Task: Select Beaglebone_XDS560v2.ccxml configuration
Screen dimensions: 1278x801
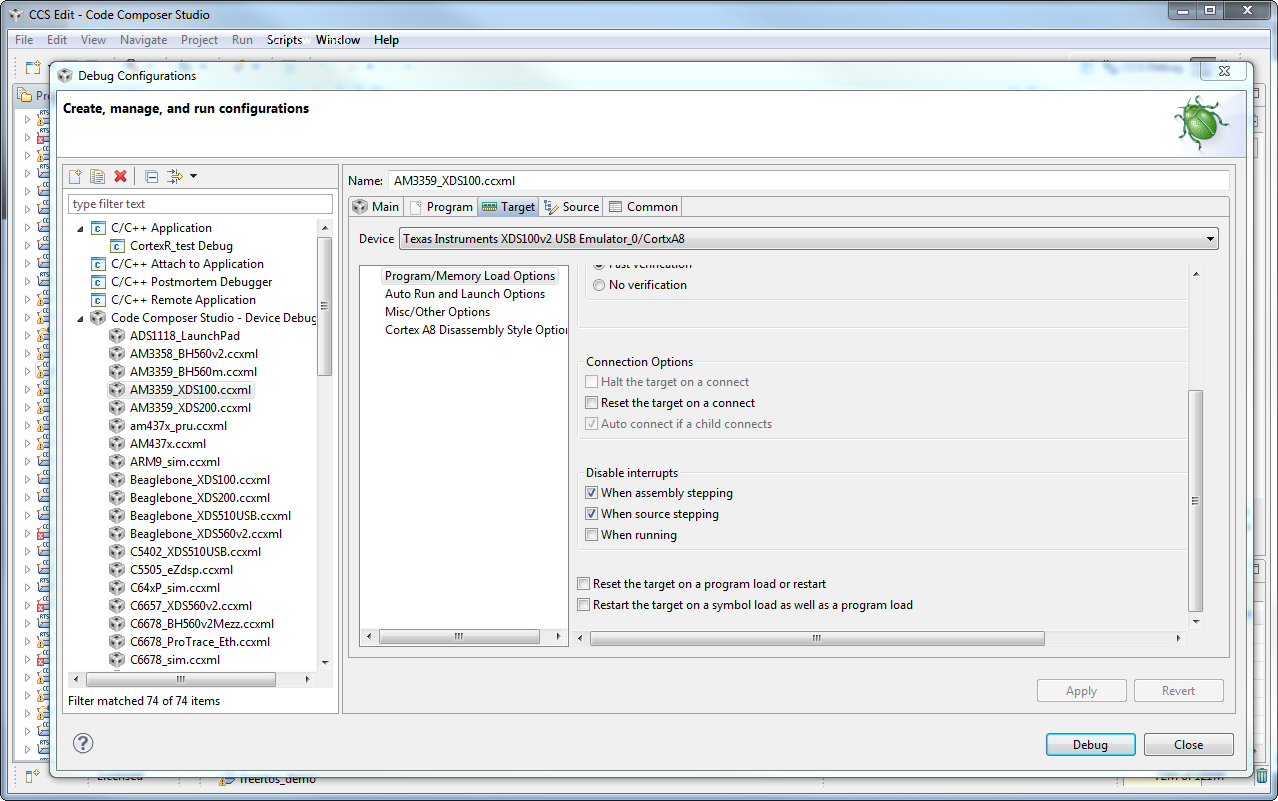Action: tap(206, 534)
